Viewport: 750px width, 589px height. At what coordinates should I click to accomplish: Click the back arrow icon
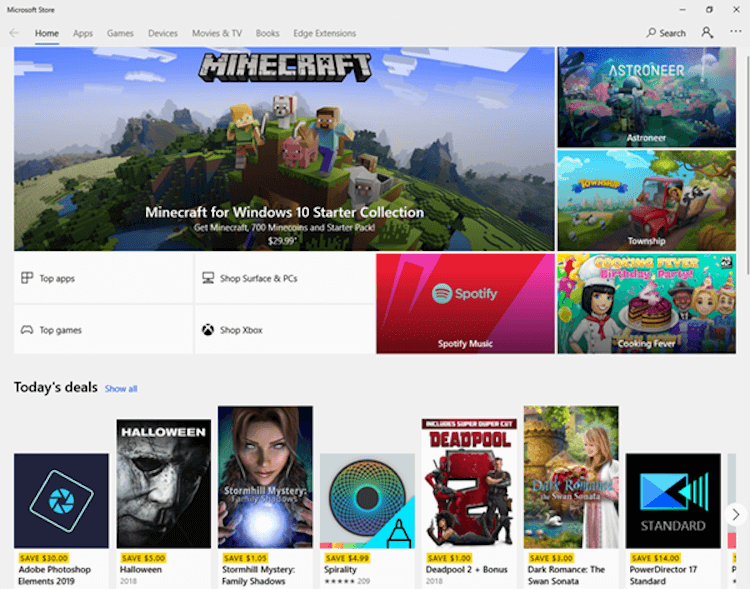(x=14, y=33)
